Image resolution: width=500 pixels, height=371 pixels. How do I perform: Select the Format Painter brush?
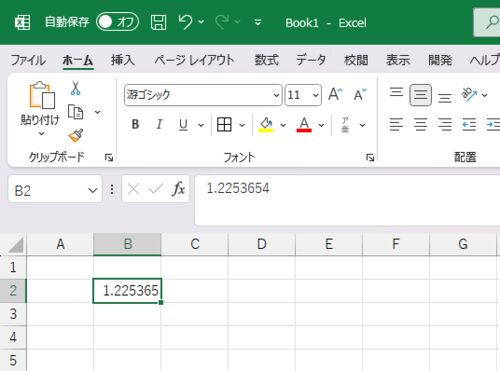click(x=76, y=135)
